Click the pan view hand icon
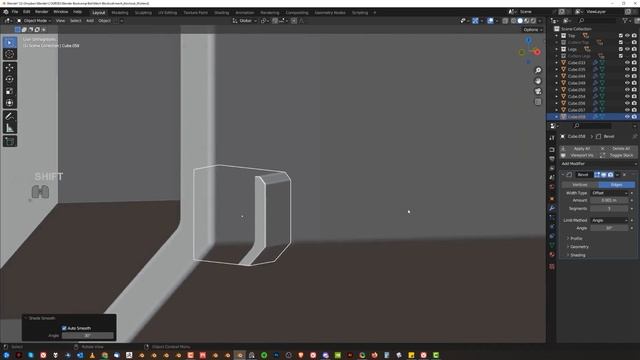 point(538,81)
